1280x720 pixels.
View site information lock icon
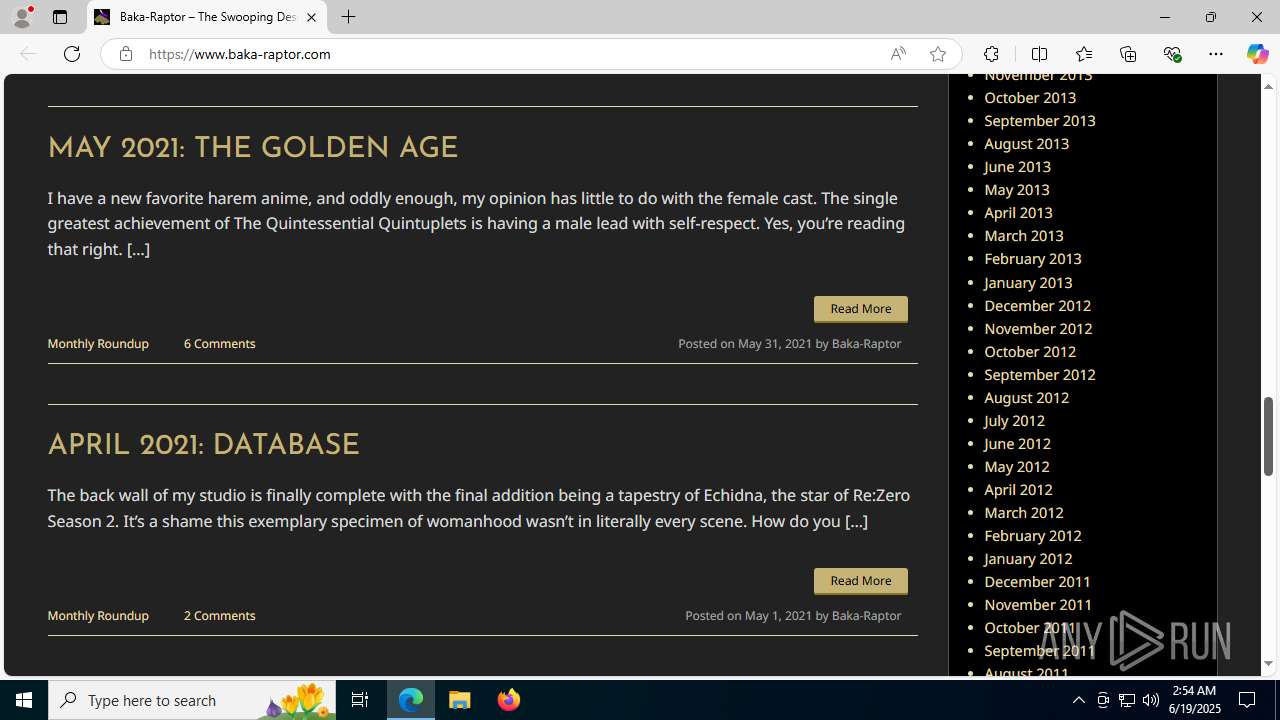[125, 54]
